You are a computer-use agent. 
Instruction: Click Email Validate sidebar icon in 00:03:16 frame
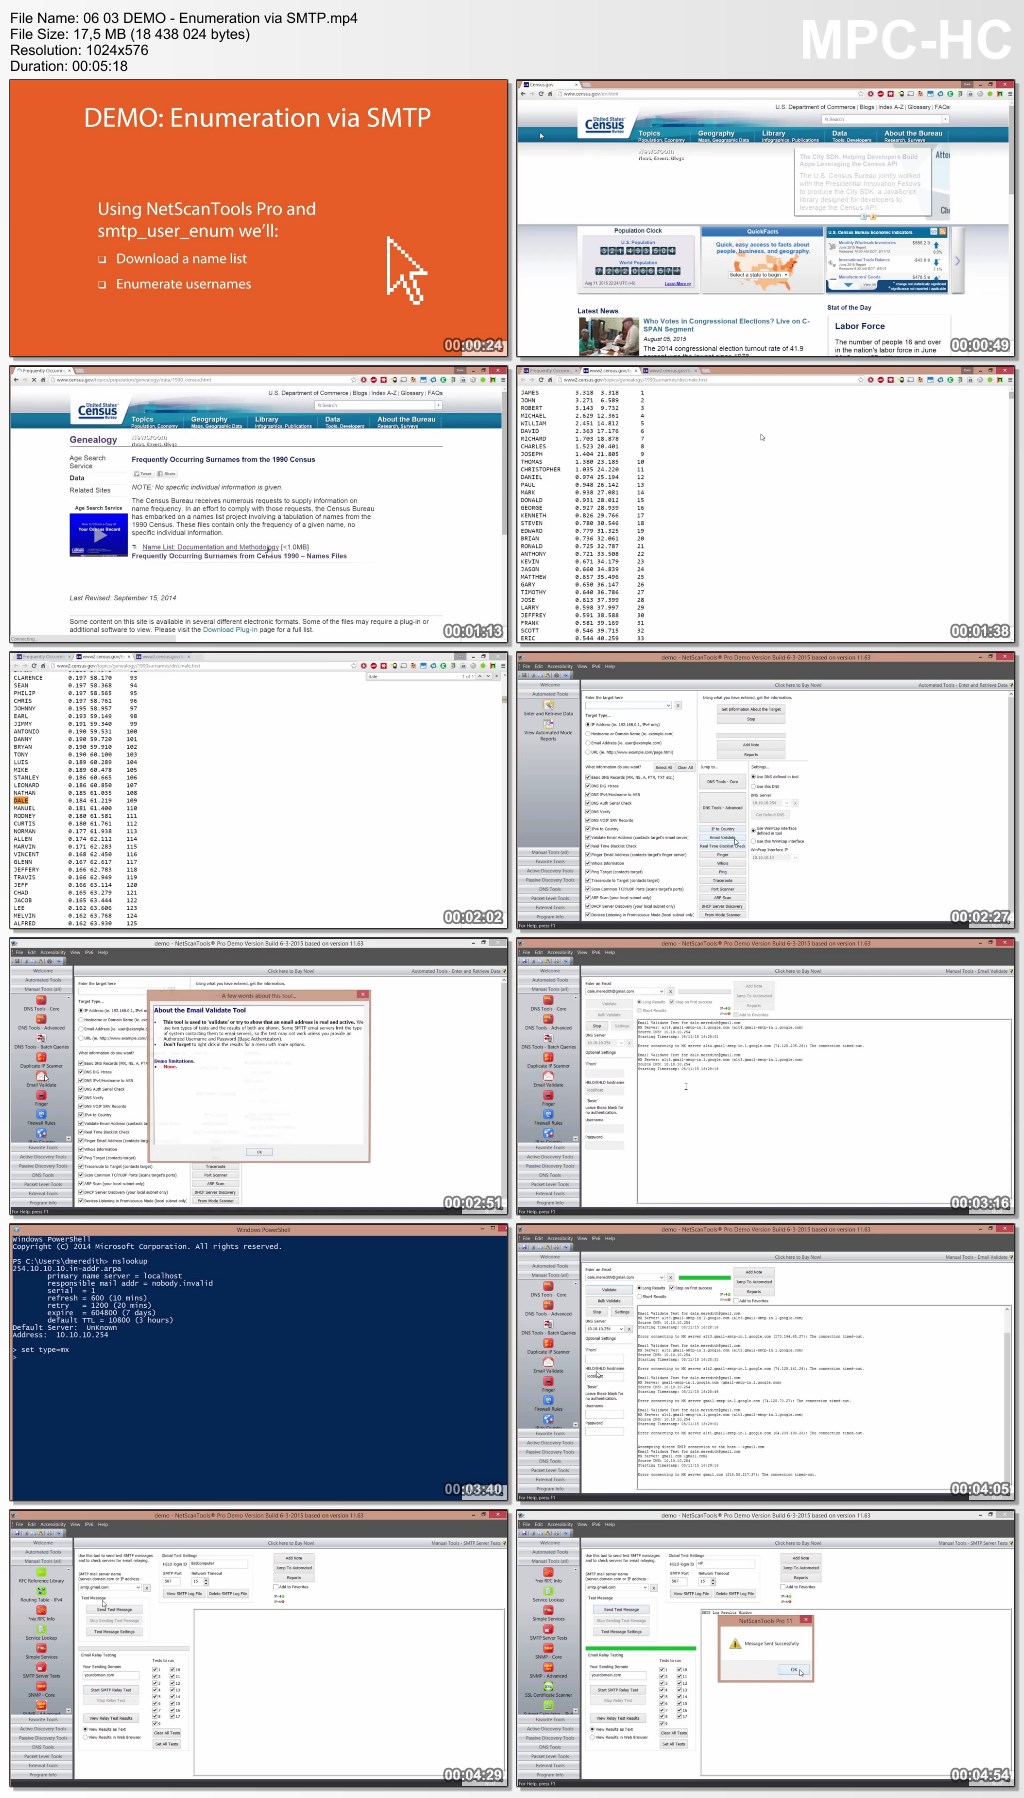pyautogui.click(x=548, y=1076)
